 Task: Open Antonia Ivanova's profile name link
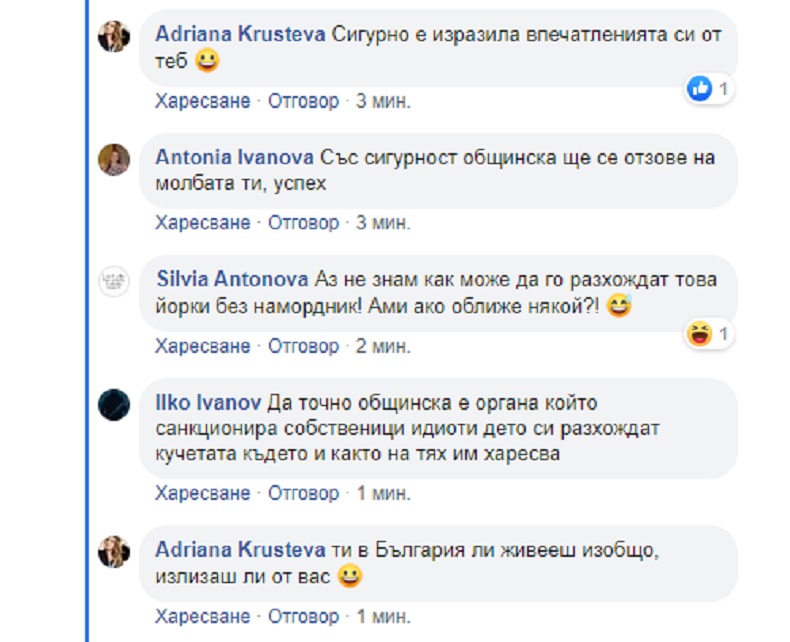click(236, 157)
